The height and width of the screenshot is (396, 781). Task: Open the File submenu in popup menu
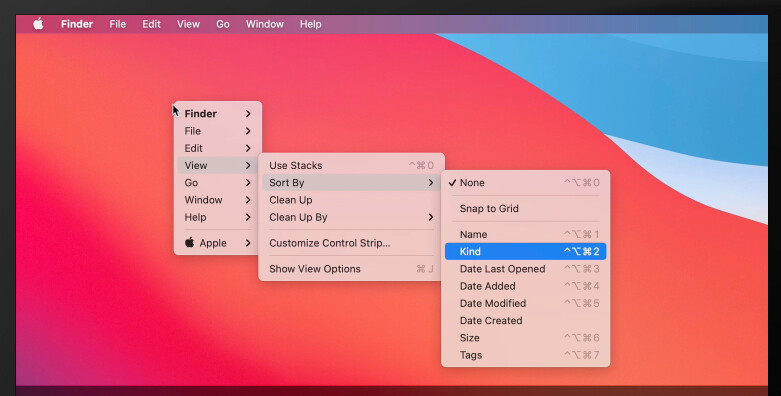pyautogui.click(x=218, y=131)
